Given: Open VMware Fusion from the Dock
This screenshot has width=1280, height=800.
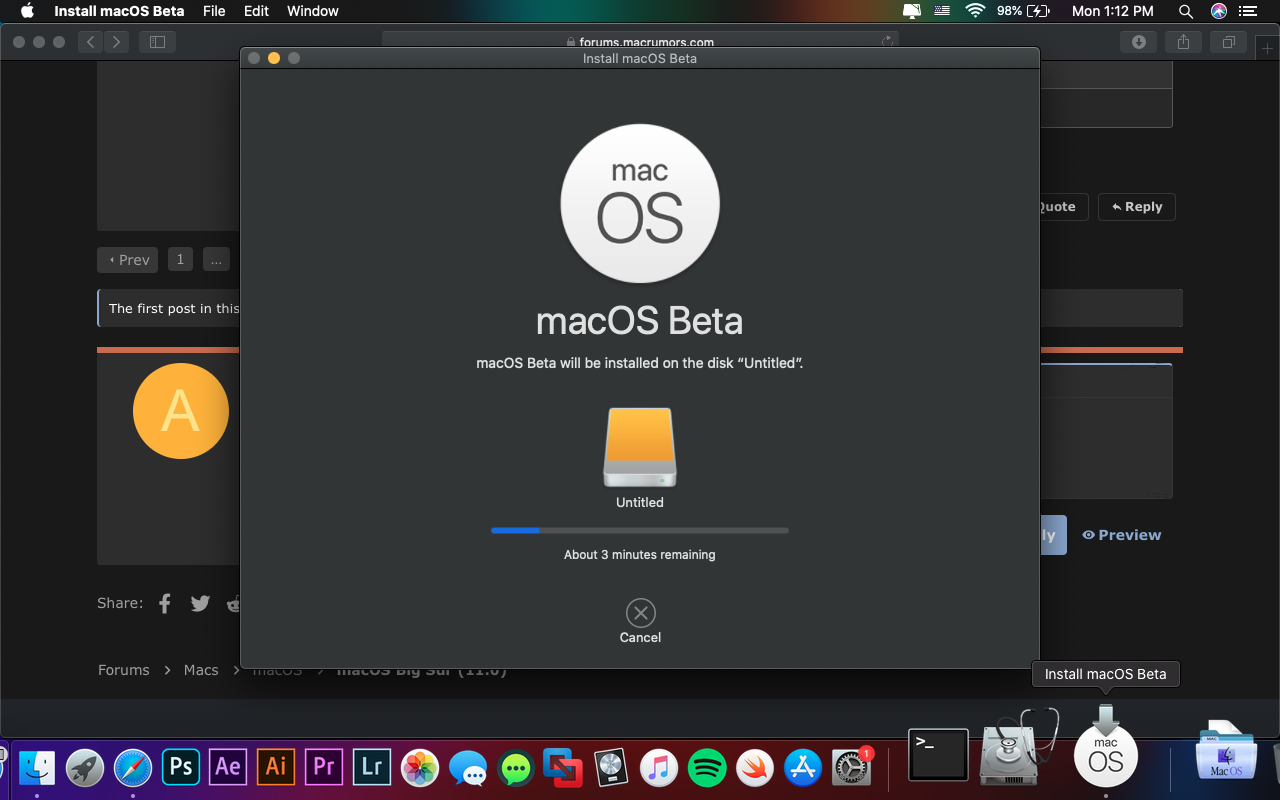Looking at the screenshot, I should click(563, 767).
